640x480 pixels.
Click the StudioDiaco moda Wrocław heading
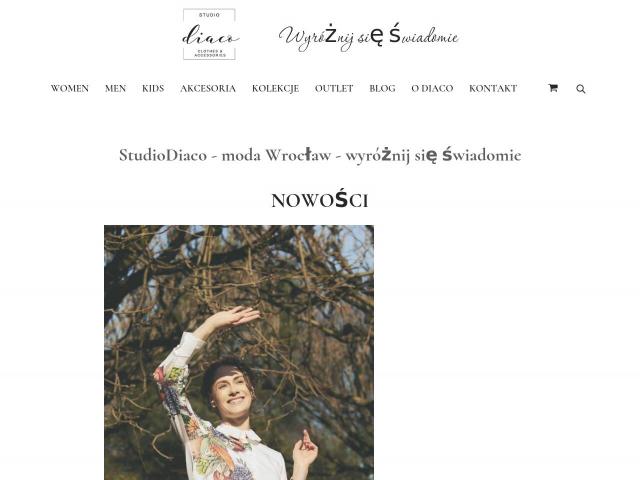pyautogui.click(x=320, y=155)
